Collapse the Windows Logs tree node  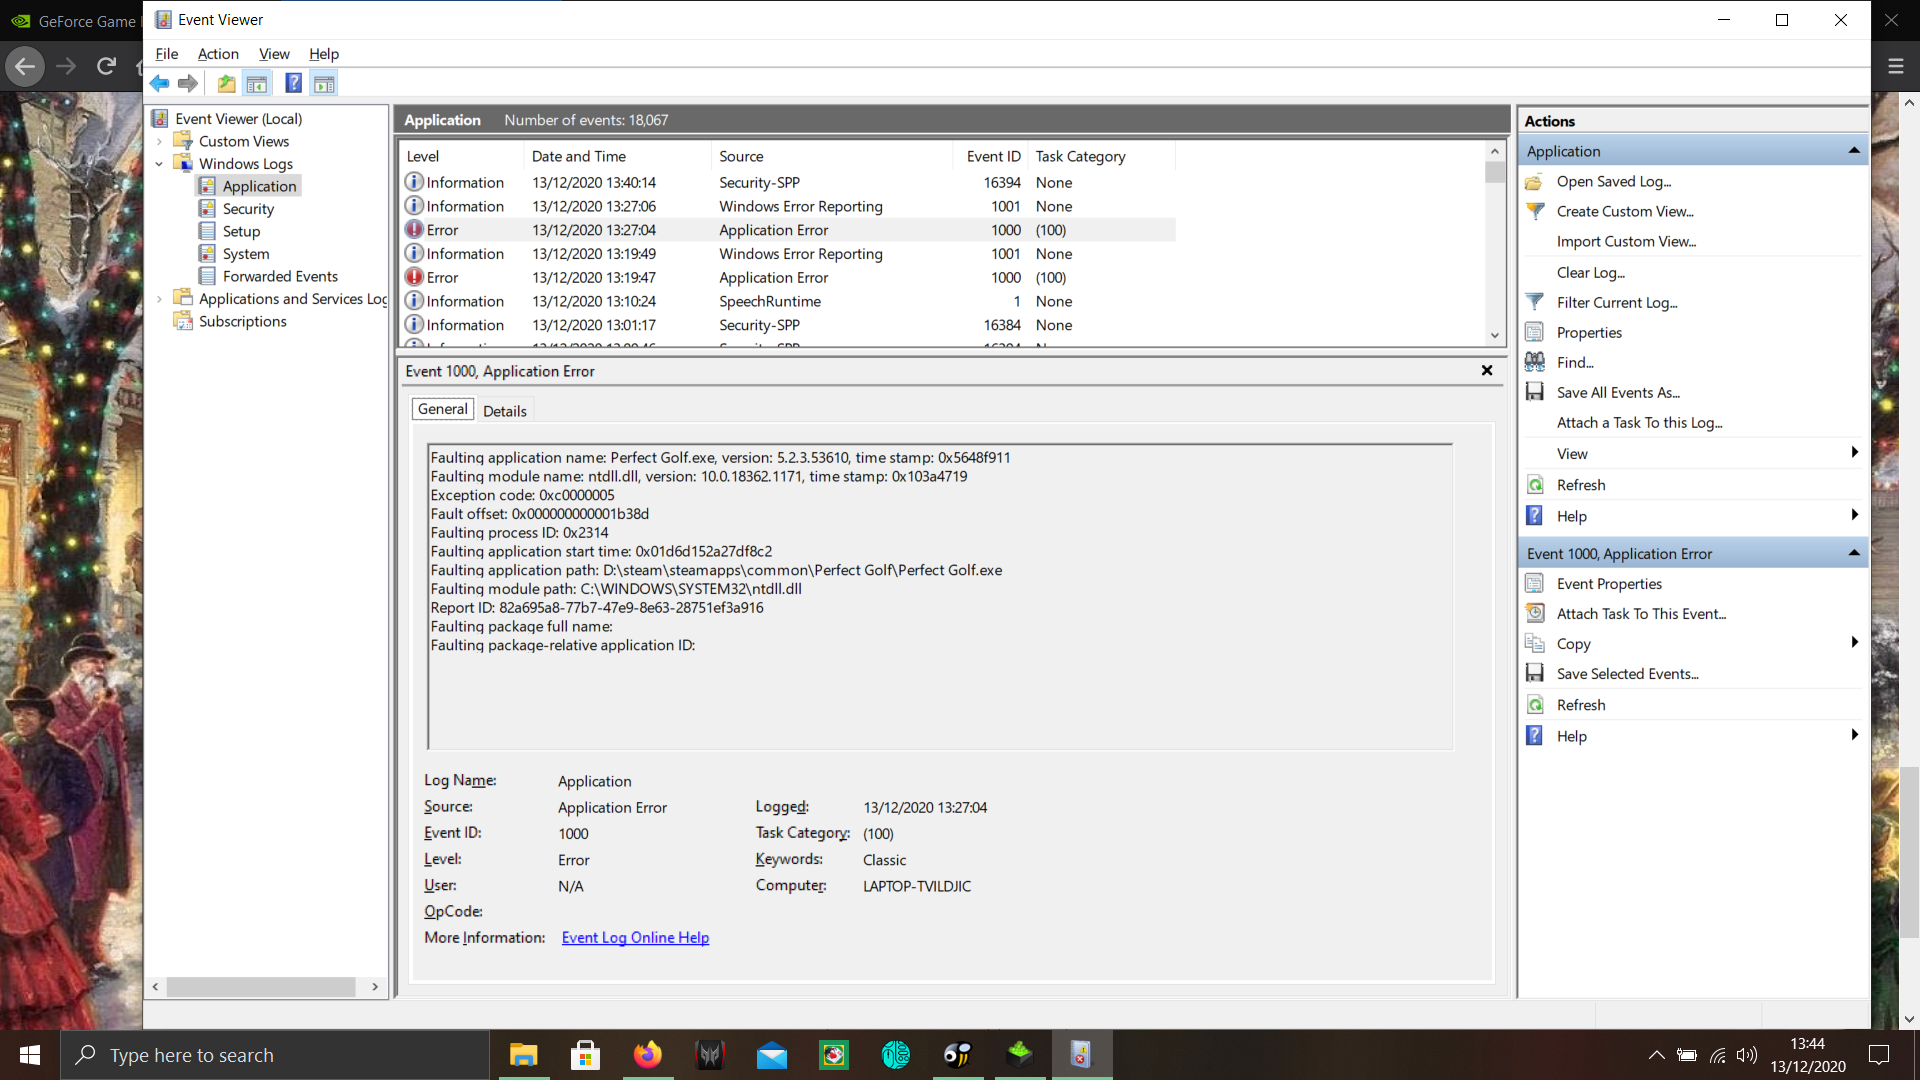[x=160, y=164]
